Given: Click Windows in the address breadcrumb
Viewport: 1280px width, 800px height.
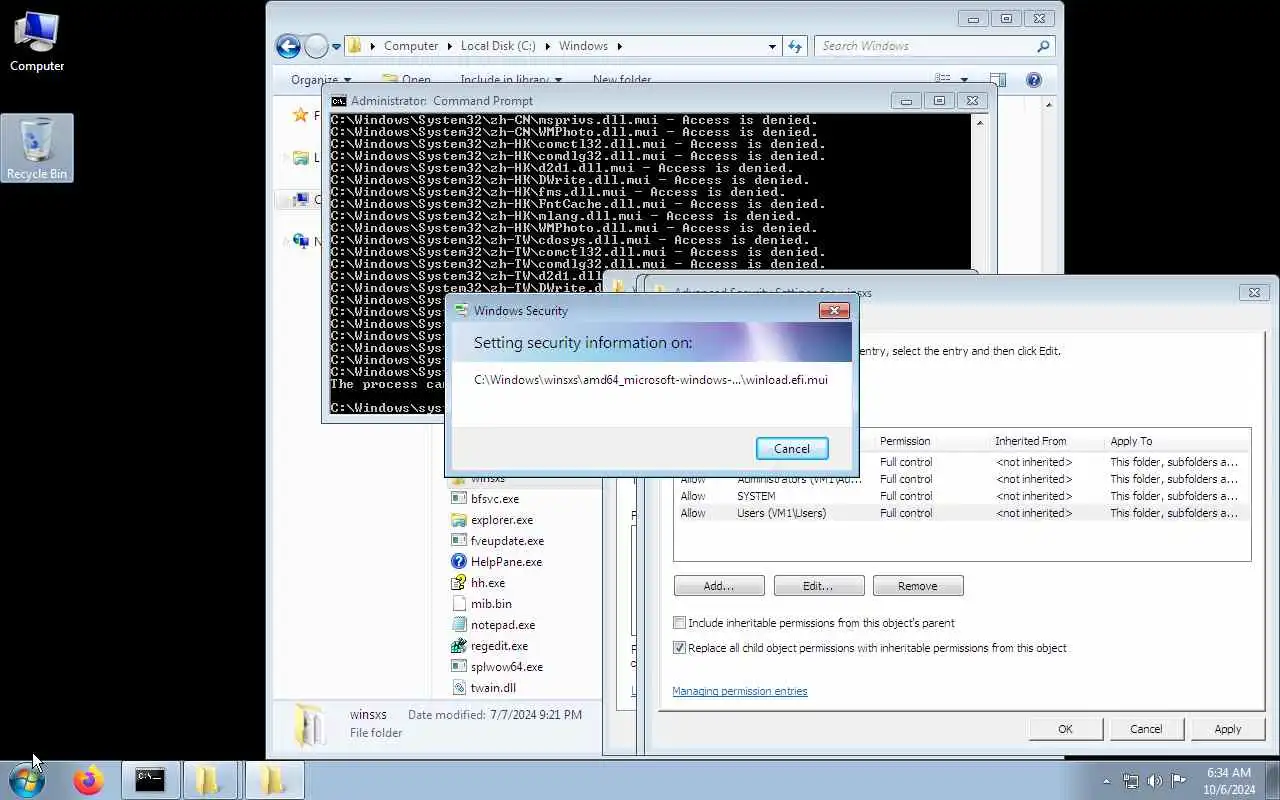Looking at the screenshot, I should pyautogui.click(x=583, y=46).
